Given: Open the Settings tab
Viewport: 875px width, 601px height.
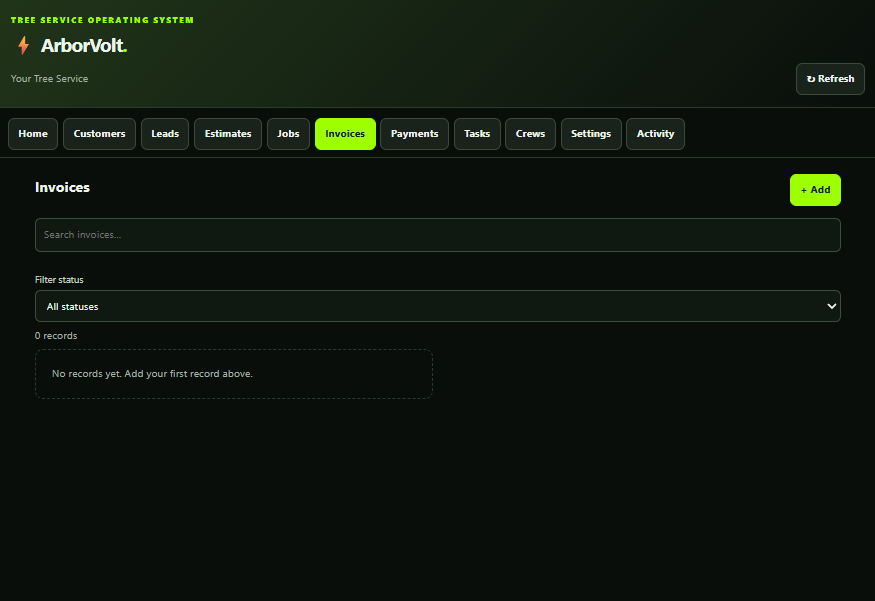Looking at the screenshot, I should 591,134.
